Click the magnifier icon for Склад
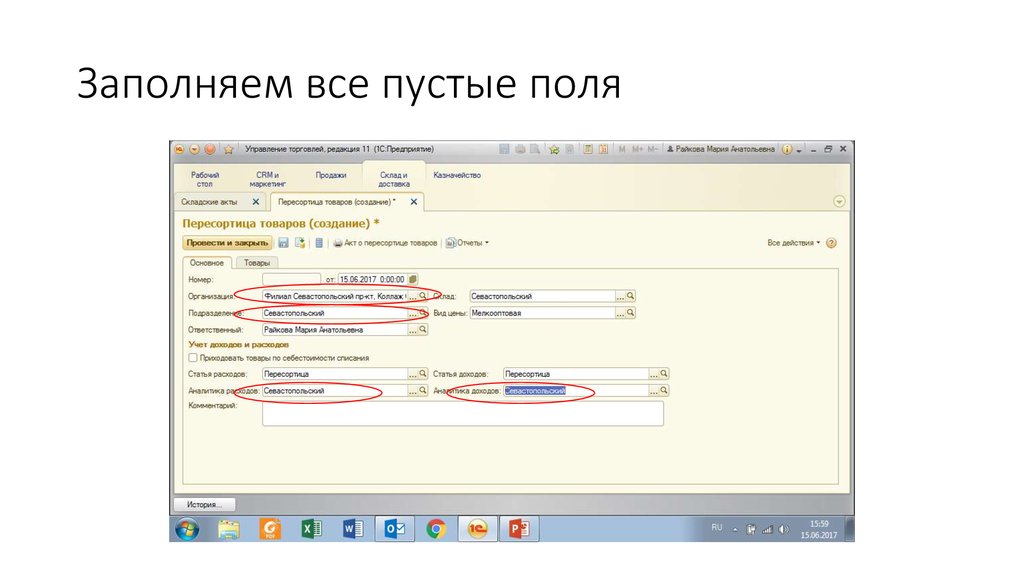The width and height of the screenshot is (1024, 574). tap(630, 296)
